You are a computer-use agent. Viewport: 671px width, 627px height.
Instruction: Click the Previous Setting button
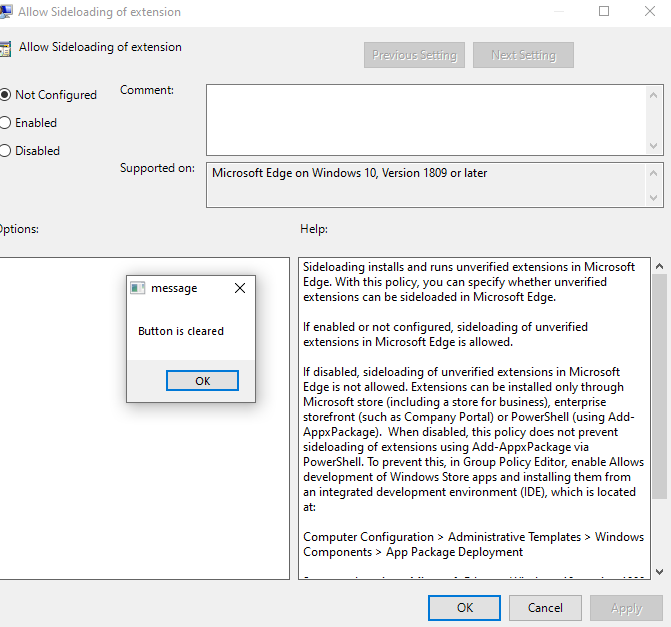click(414, 55)
